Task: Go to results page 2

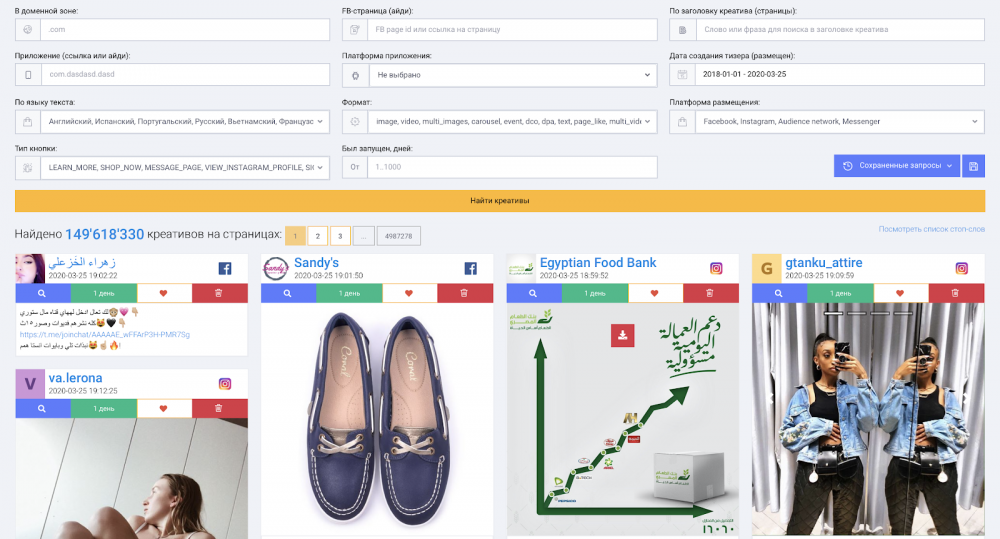Action: pyautogui.click(x=318, y=236)
